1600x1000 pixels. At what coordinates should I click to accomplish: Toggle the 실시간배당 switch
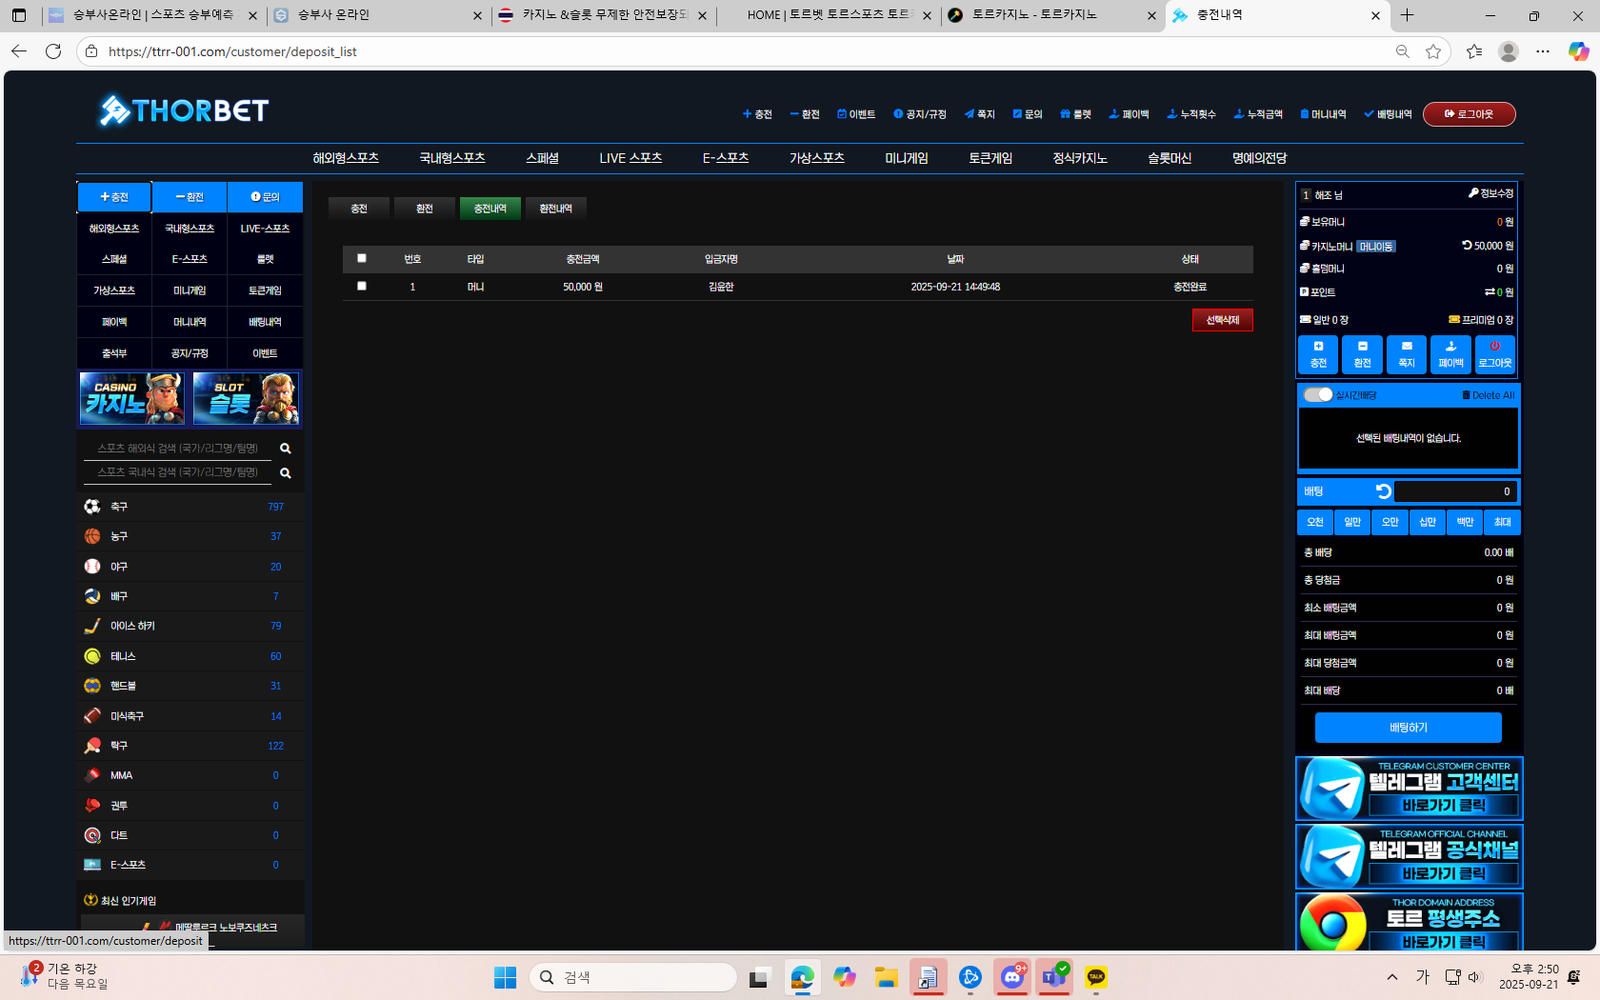point(1318,395)
